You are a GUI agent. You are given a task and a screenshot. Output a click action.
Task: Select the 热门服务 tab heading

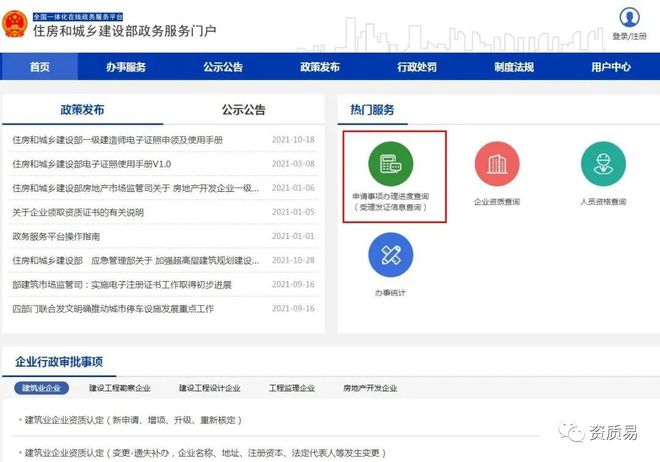point(373,110)
